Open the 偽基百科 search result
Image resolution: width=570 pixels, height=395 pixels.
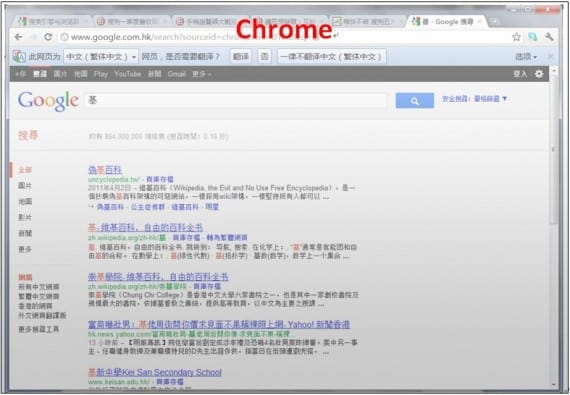pyautogui.click(x=105, y=170)
